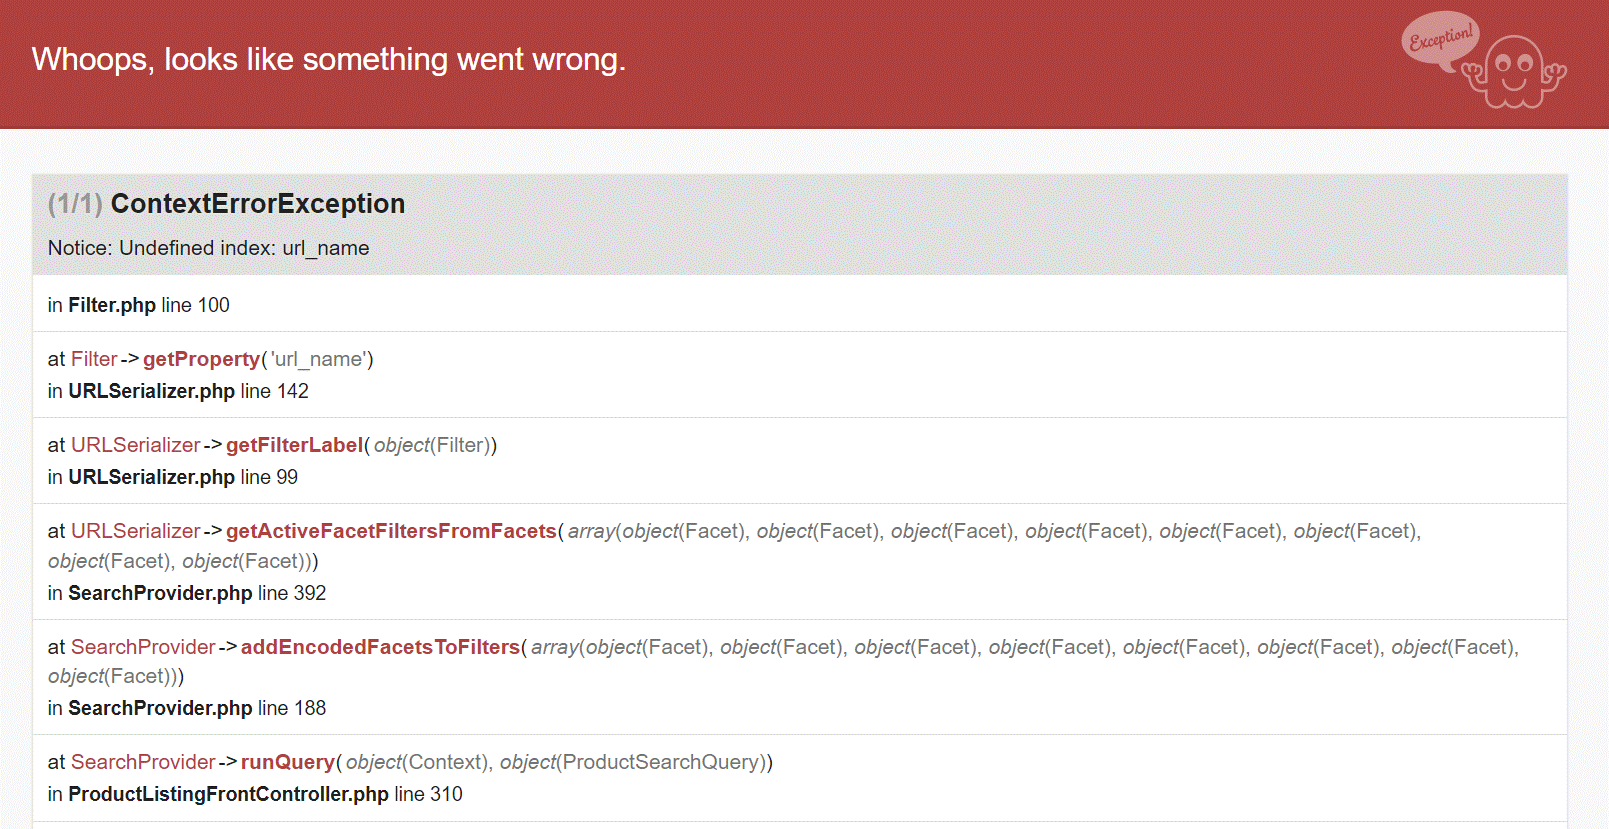Image resolution: width=1609 pixels, height=829 pixels.
Task: Open SearchProvider class beside runQuery
Action: pyautogui.click(x=143, y=762)
